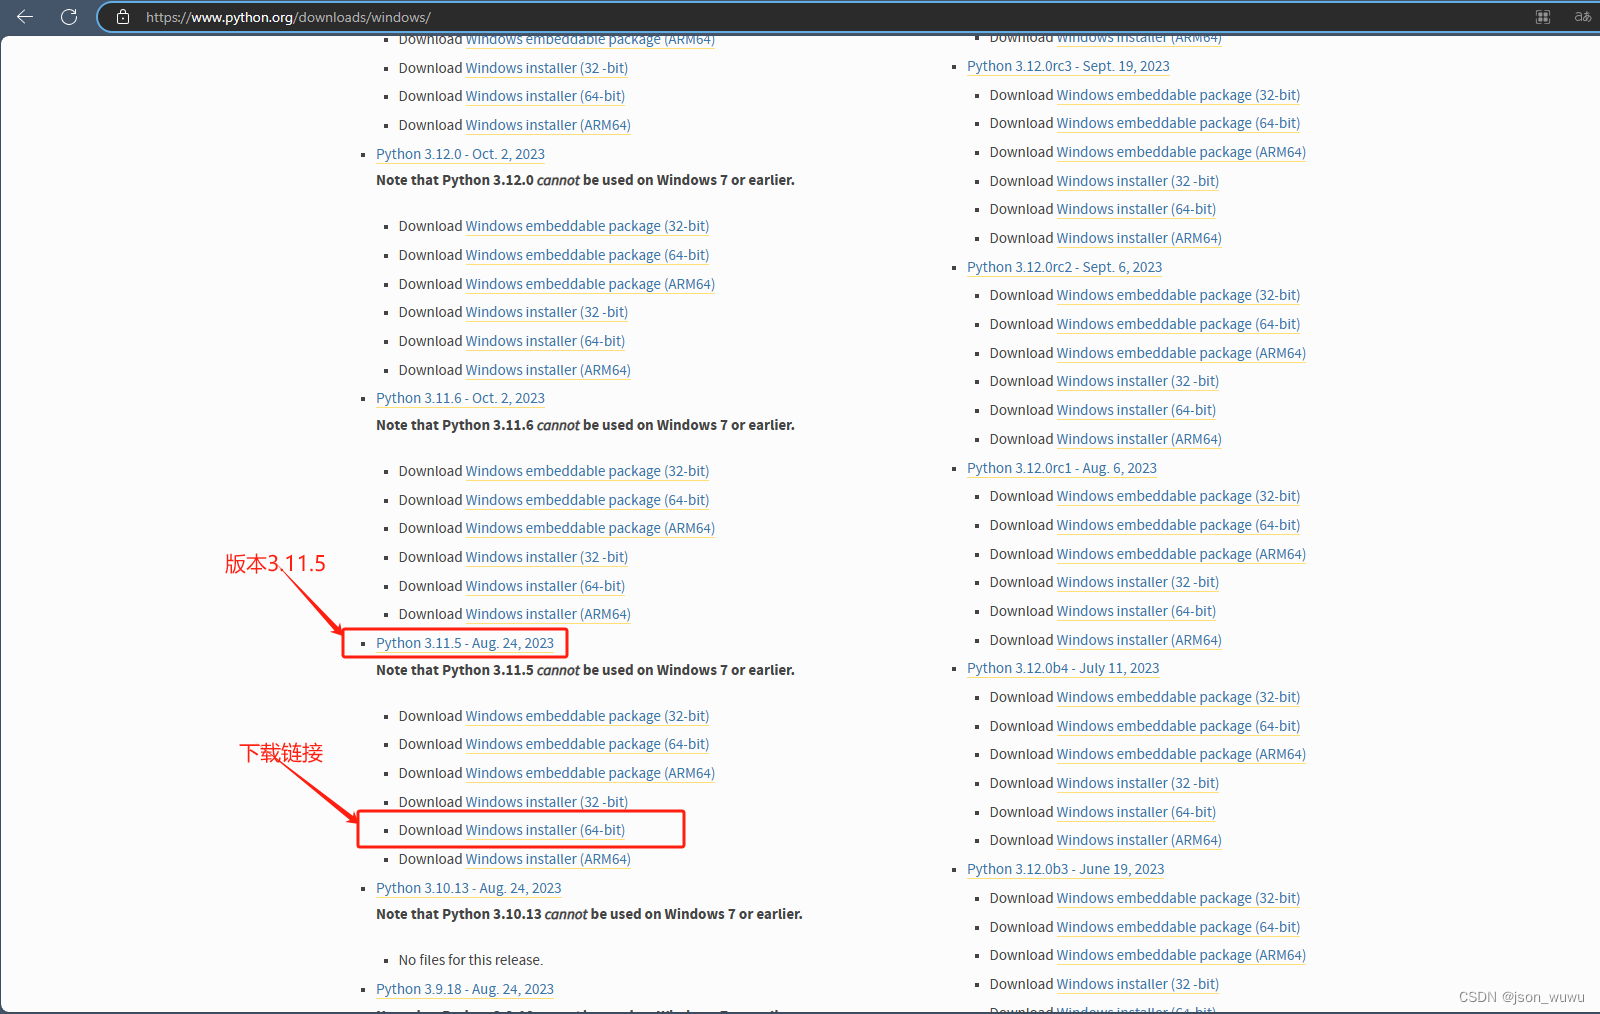Download Python 3.12.0 Windows installer (ARM64)

point(548,370)
